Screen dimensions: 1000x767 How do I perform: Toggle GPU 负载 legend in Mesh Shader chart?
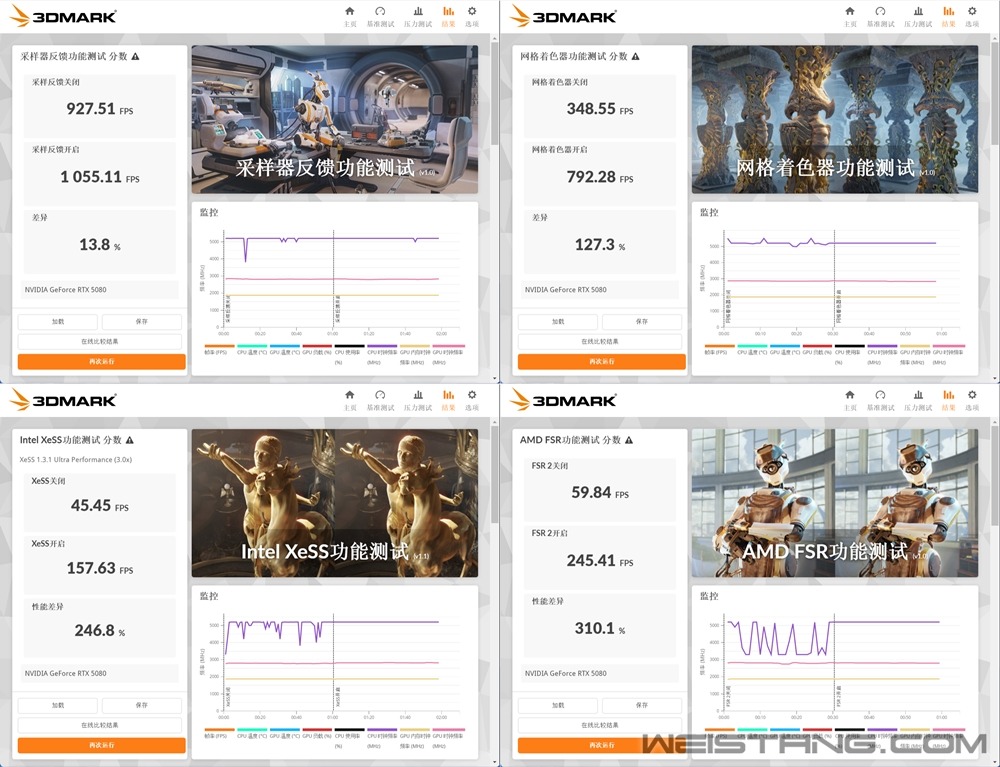[x=817, y=352]
